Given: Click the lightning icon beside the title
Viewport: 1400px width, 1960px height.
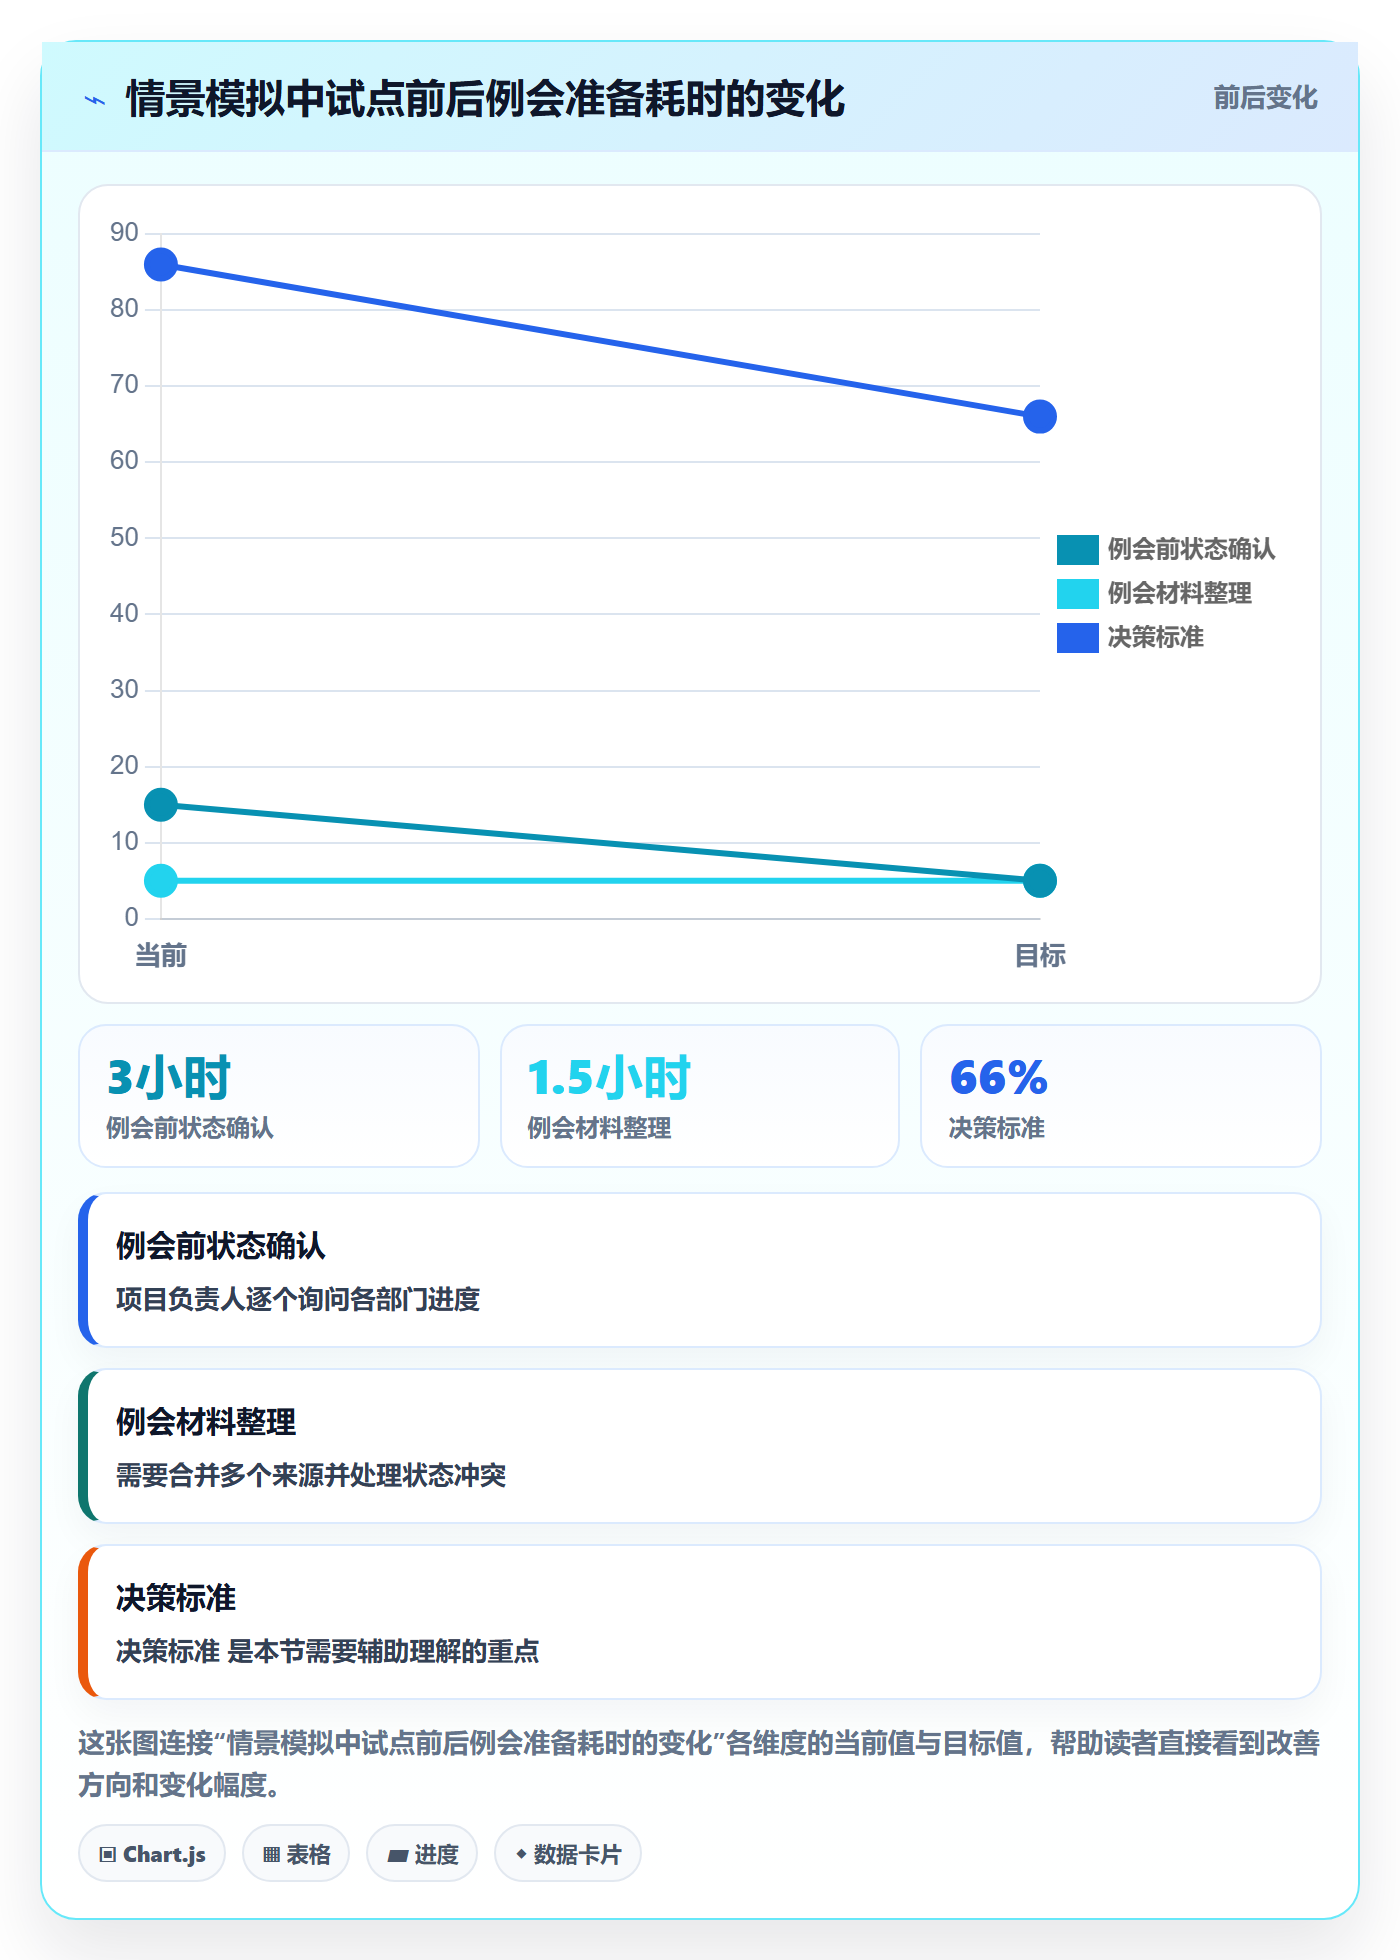Looking at the screenshot, I should coord(95,100).
